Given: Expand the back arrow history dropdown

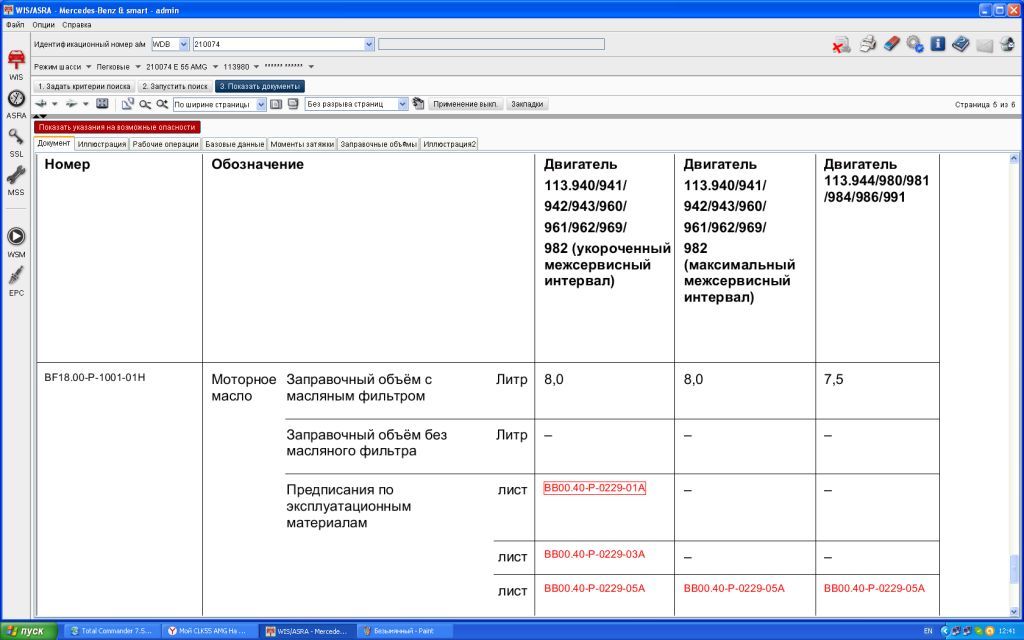Looking at the screenshot, I should [55, 104].
